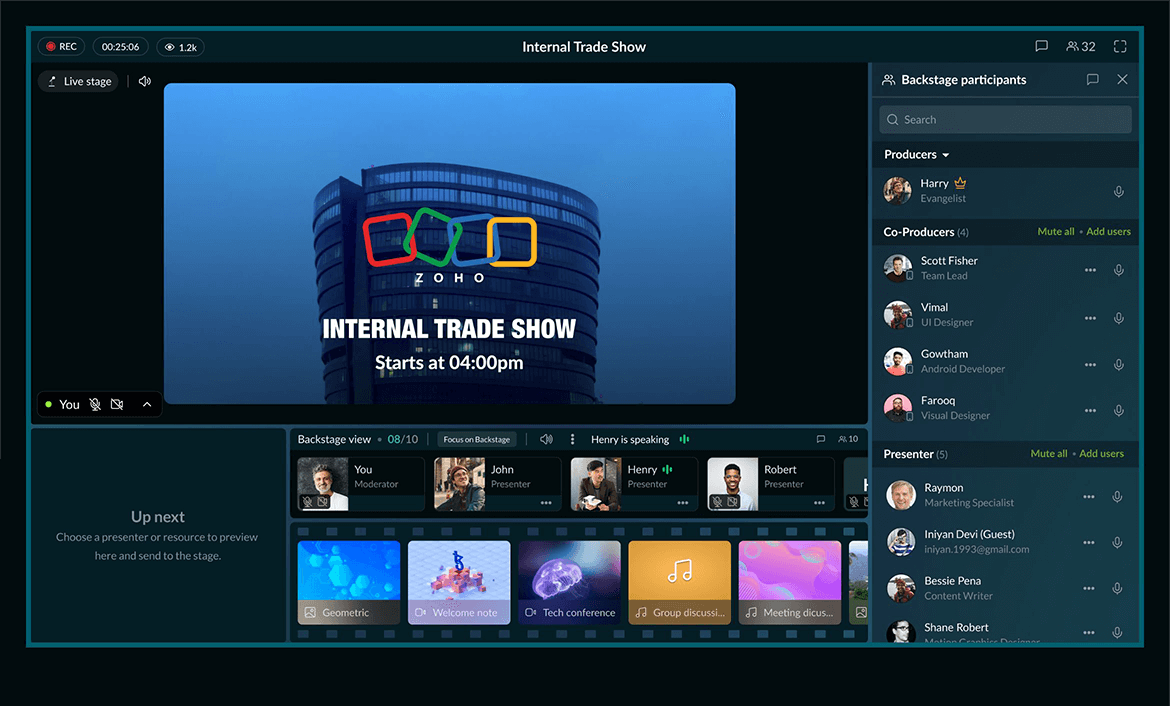Enter fullscreen mode using the expand icon
The width and height of the screenshot is (1170, 706).
click(x=1120, y=47)
